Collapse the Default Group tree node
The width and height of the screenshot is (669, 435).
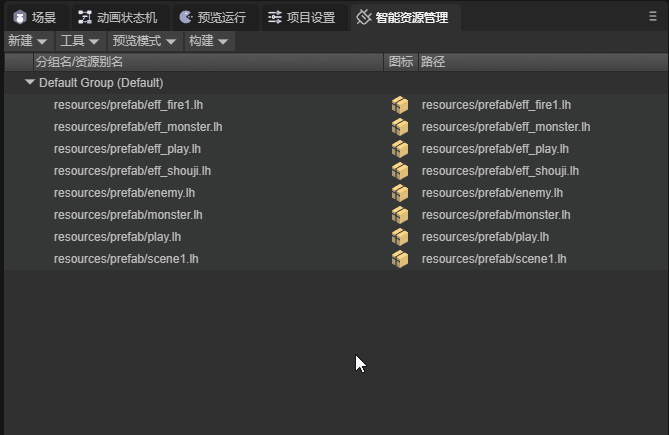point(29,82)
